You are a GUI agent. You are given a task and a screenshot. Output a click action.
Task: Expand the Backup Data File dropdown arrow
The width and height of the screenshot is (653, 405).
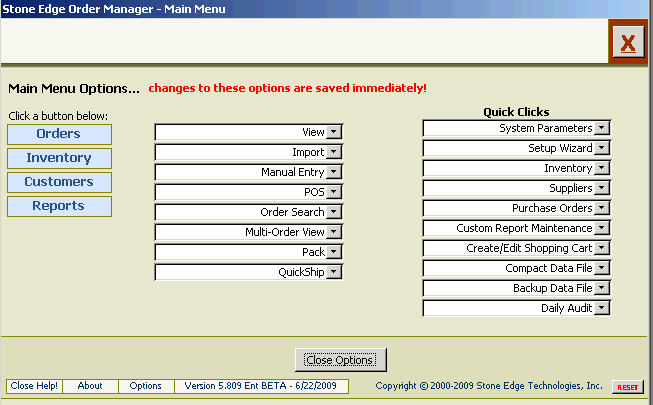point(602,288)
